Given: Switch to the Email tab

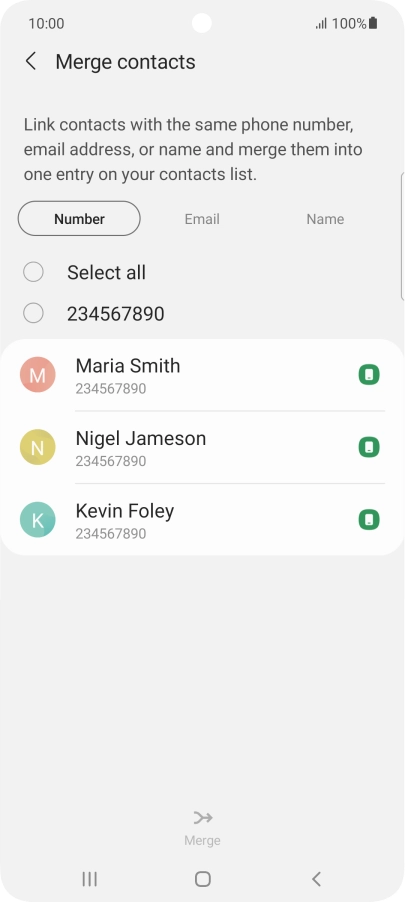Looking at the screenshot, I should tap(202, 219).
